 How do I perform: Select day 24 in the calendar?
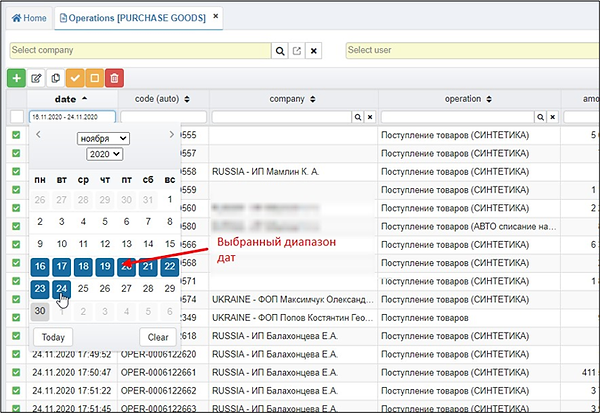(x=62, y=289)
